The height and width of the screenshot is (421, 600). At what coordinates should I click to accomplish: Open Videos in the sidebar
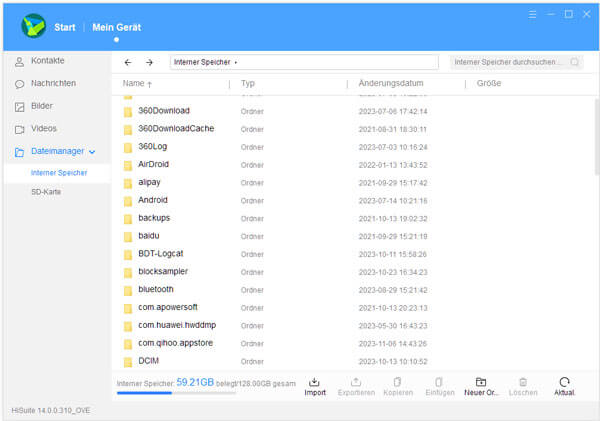pos(43,129)
